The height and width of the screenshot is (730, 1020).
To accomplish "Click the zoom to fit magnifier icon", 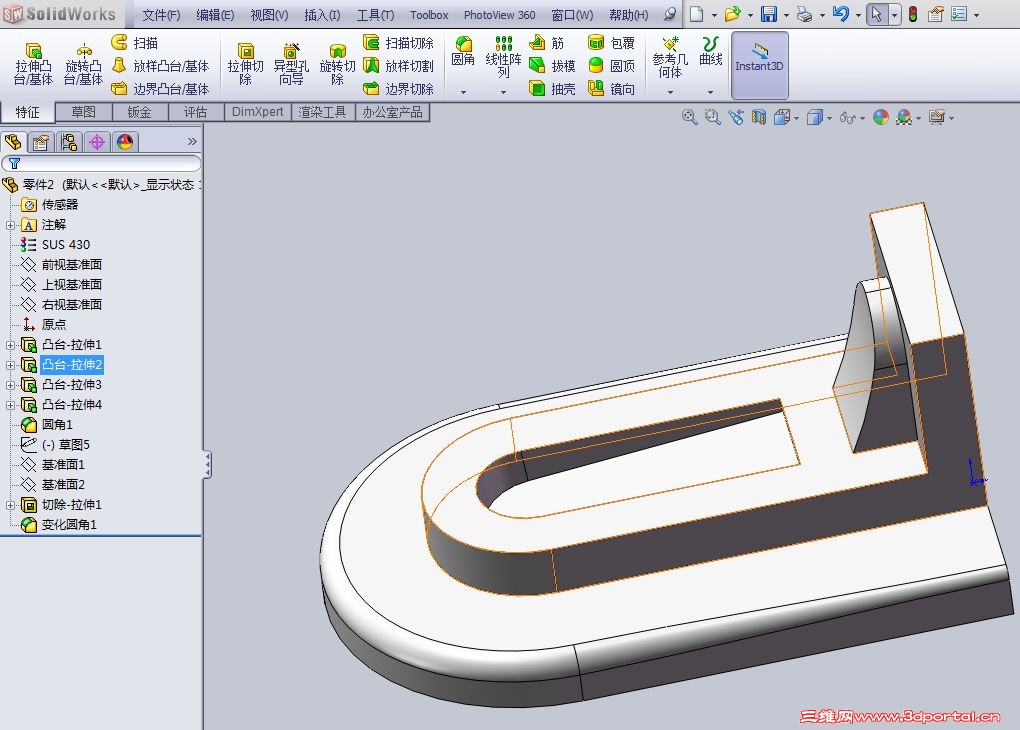I will tap(690, 118).
